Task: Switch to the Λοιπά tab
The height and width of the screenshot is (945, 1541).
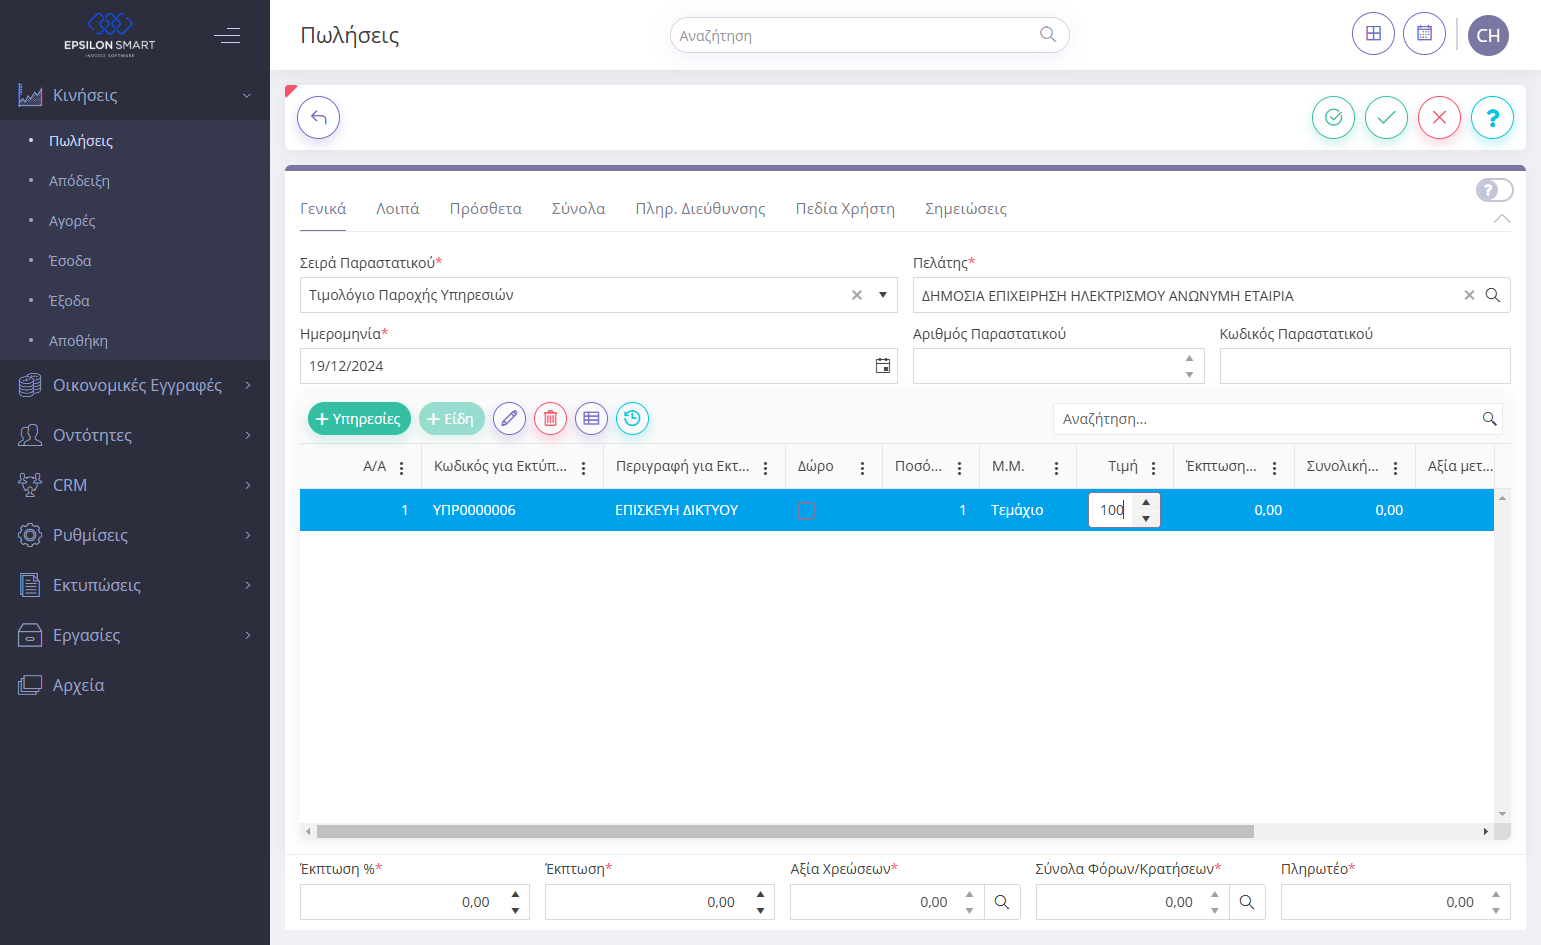Action: click(x=397, y=209)
